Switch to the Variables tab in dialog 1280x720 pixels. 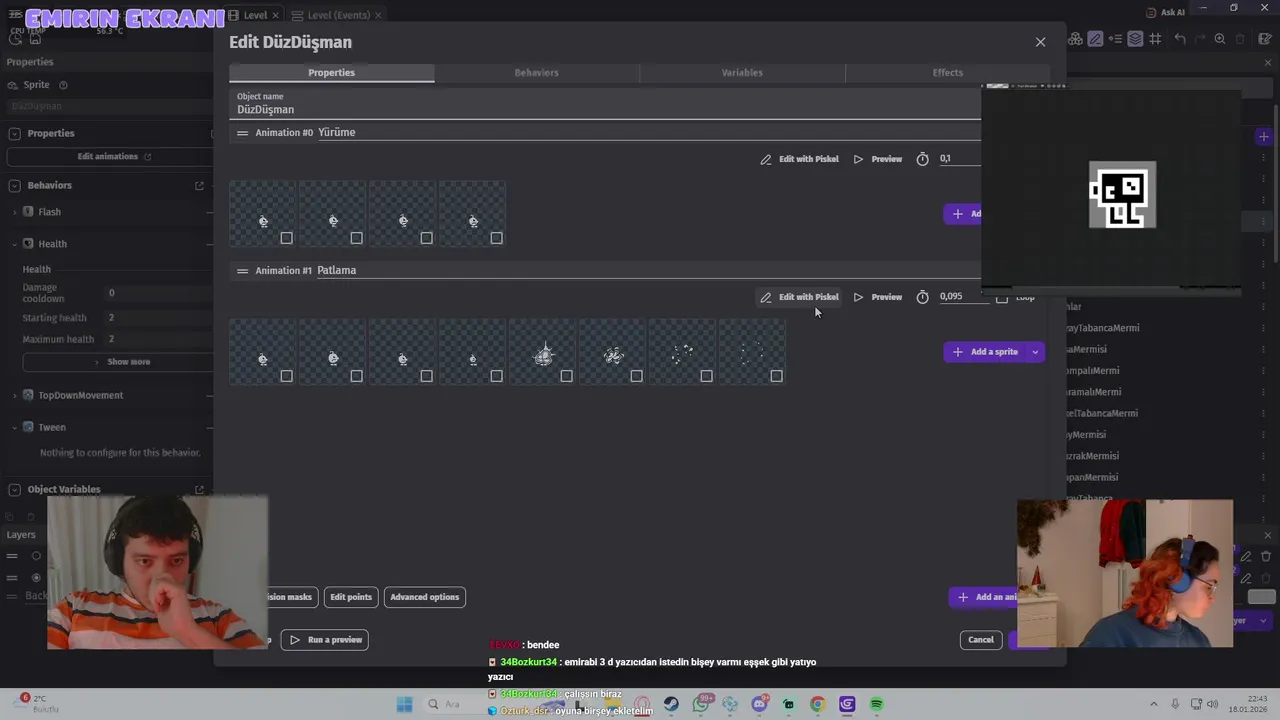(742, 73)
